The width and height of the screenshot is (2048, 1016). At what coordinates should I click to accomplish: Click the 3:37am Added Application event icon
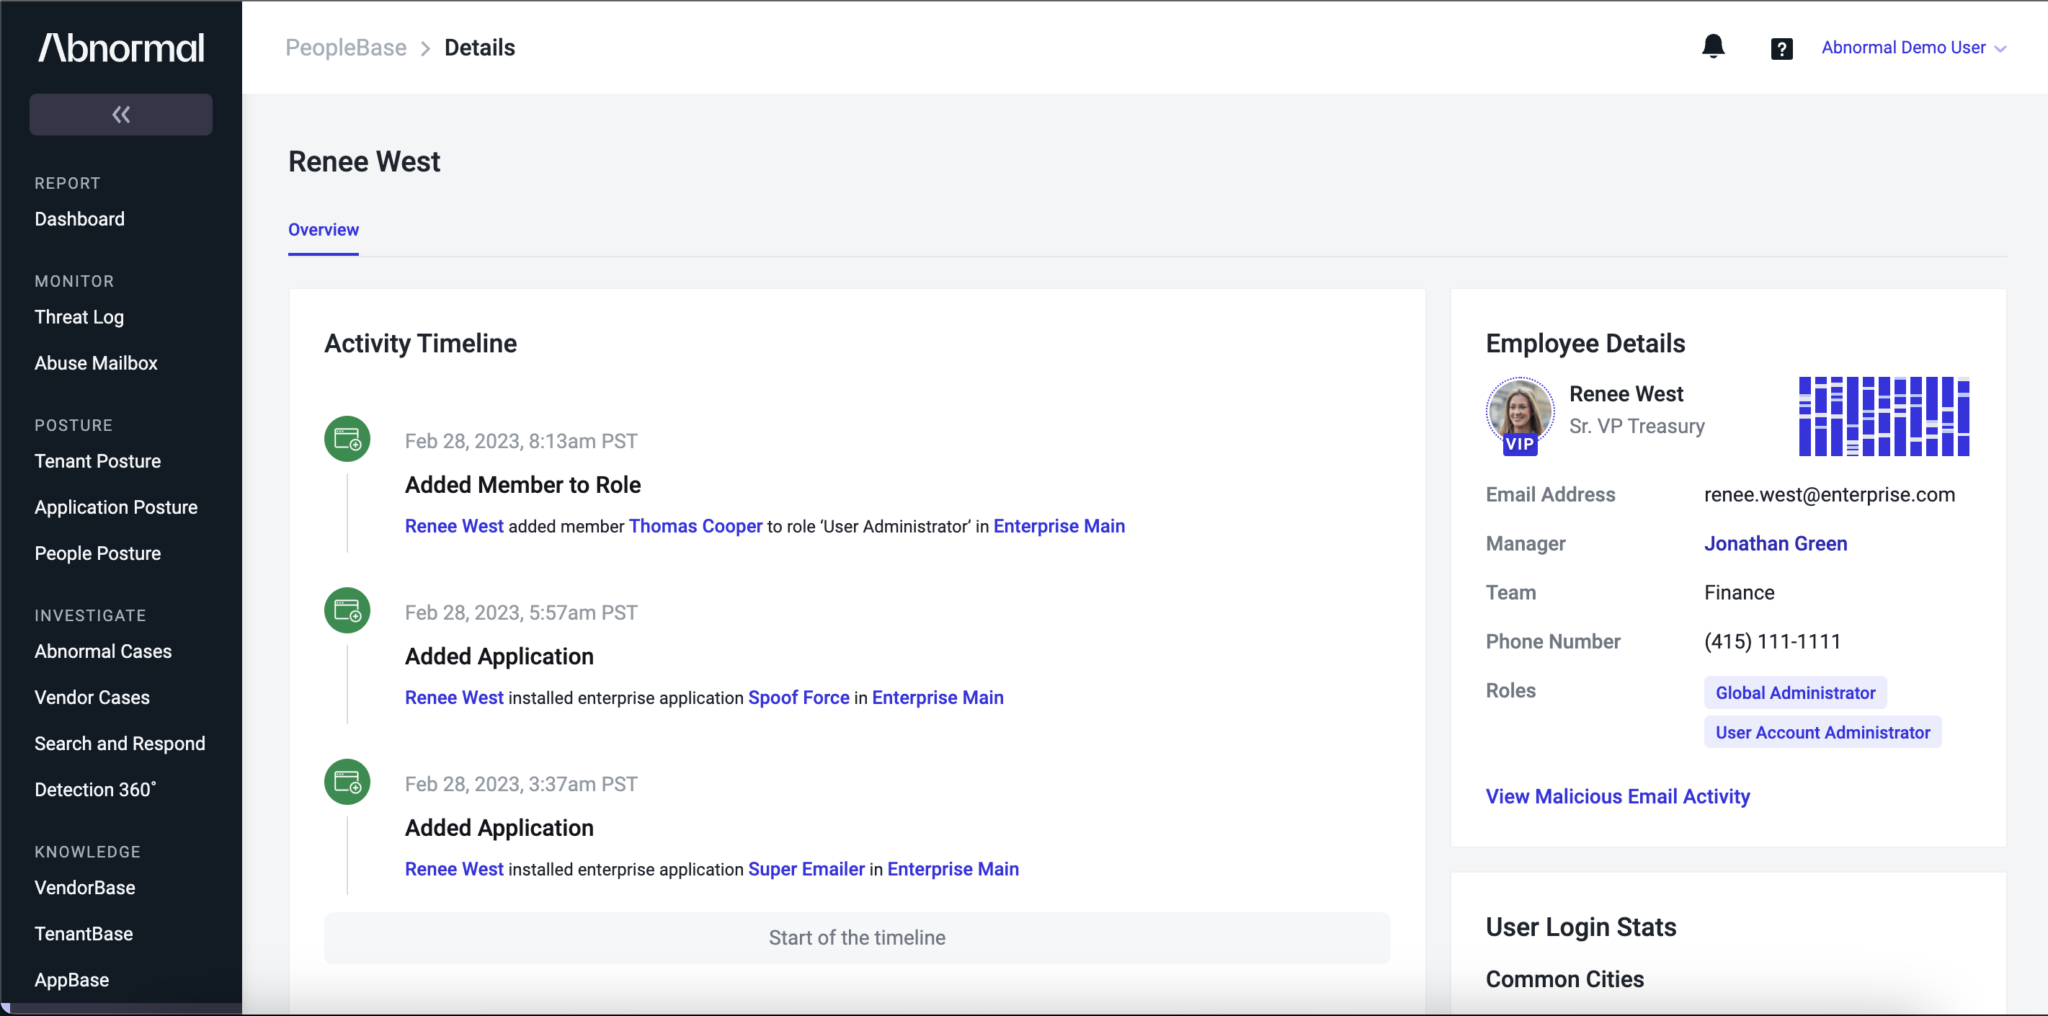click(x=347, y=782)
